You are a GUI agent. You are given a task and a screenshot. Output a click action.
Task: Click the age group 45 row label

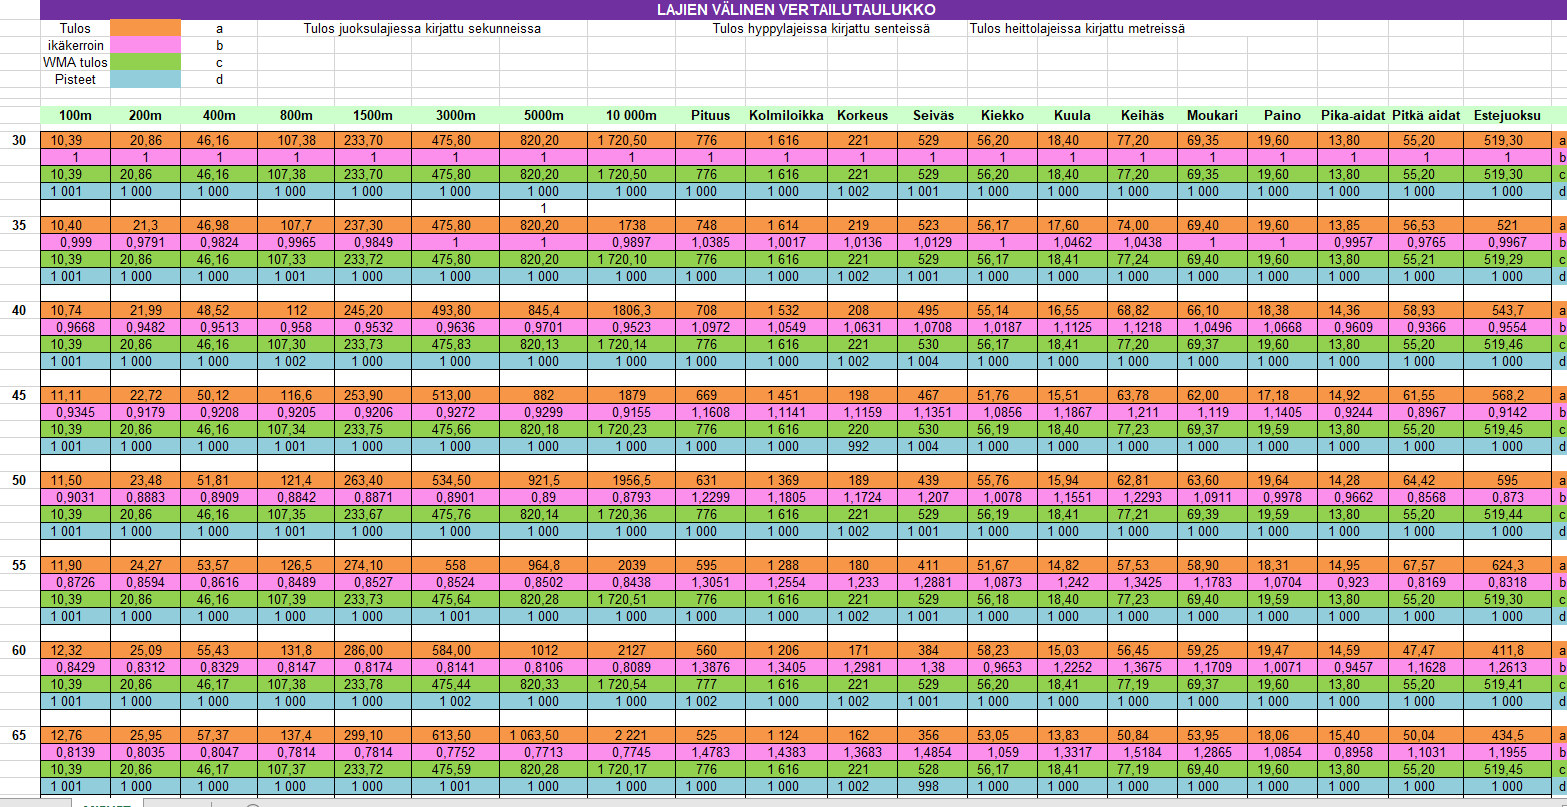(19, 395)
